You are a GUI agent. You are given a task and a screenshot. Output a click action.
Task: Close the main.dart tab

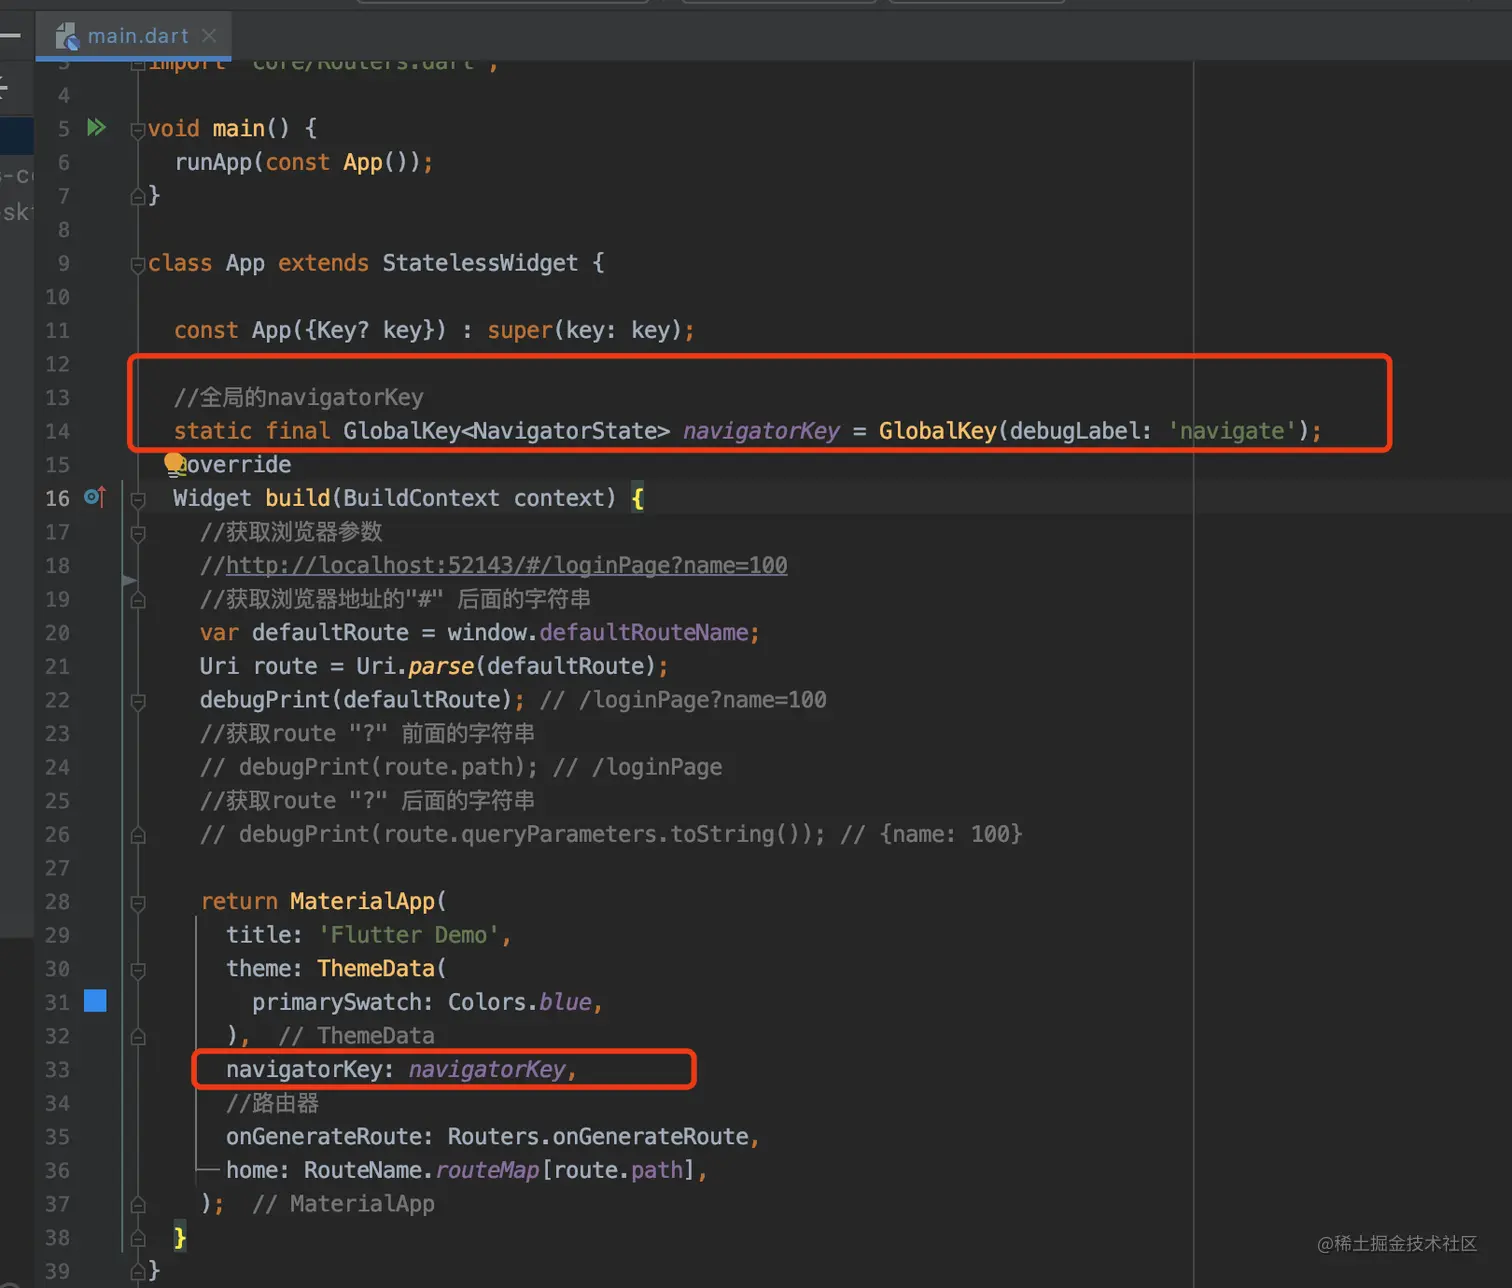tap(209, 36)
